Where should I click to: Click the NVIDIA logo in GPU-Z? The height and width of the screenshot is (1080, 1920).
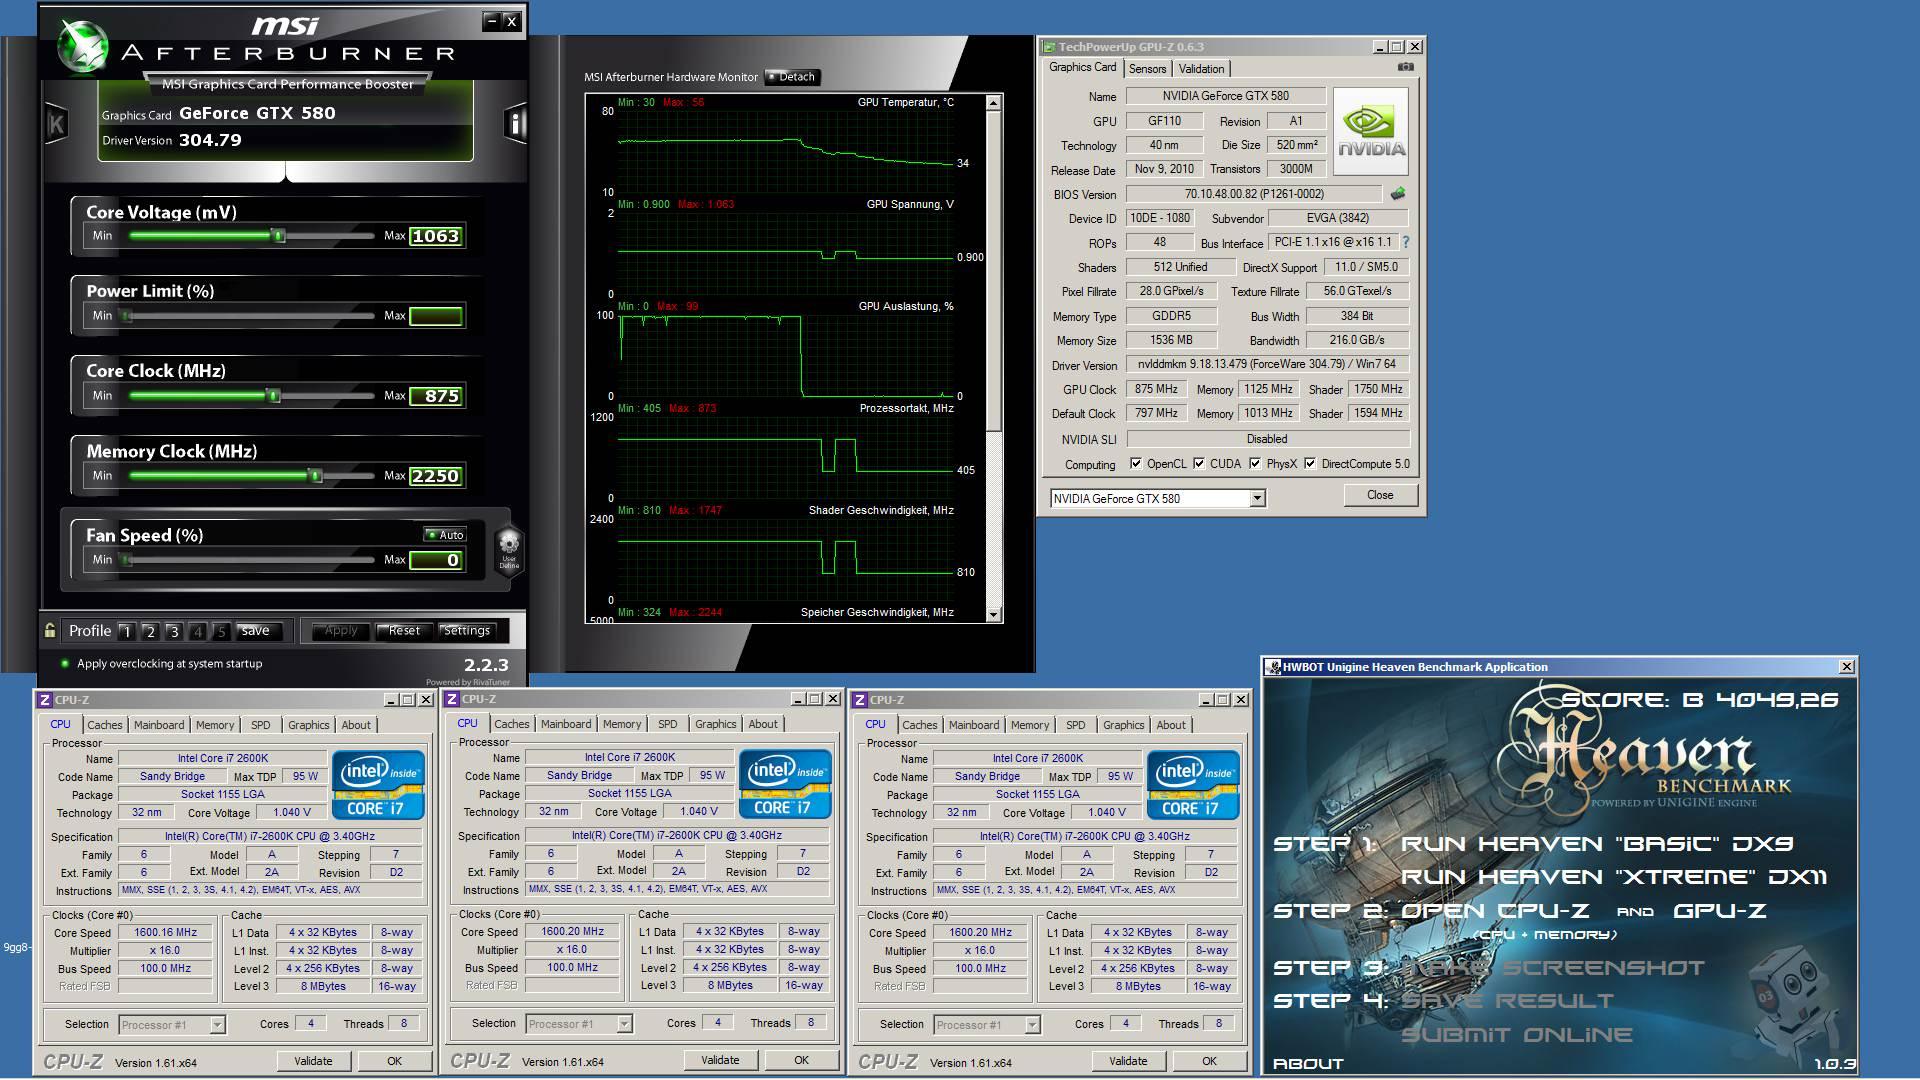1370,132
